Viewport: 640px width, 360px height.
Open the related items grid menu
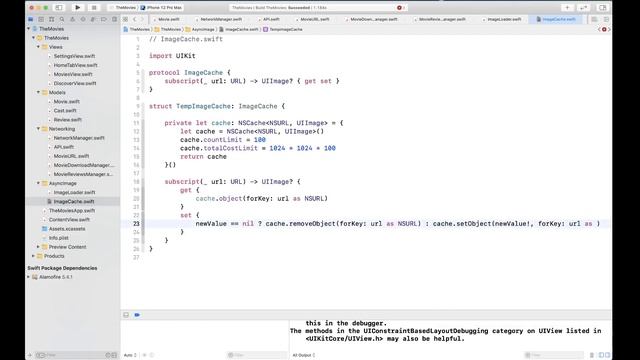tap(126, 19)
